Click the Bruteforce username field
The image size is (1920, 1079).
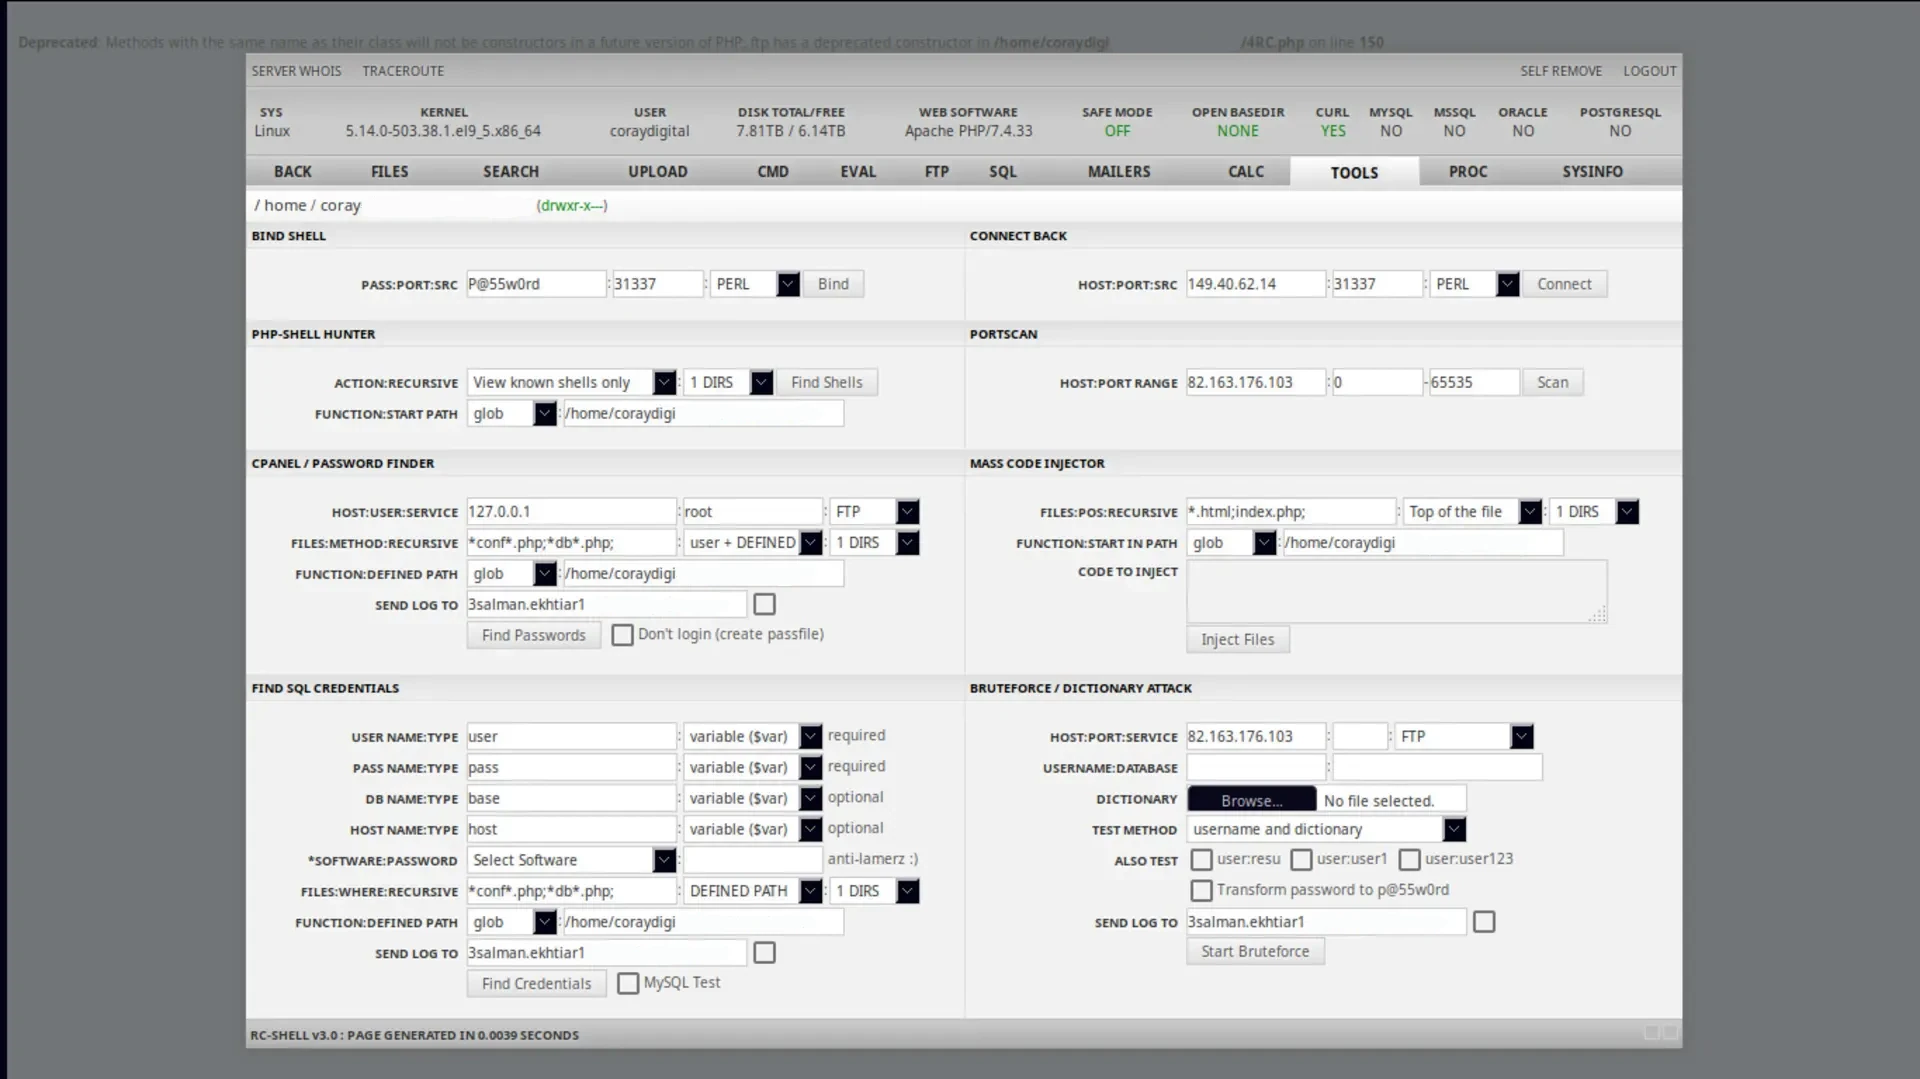point(1256,767)
